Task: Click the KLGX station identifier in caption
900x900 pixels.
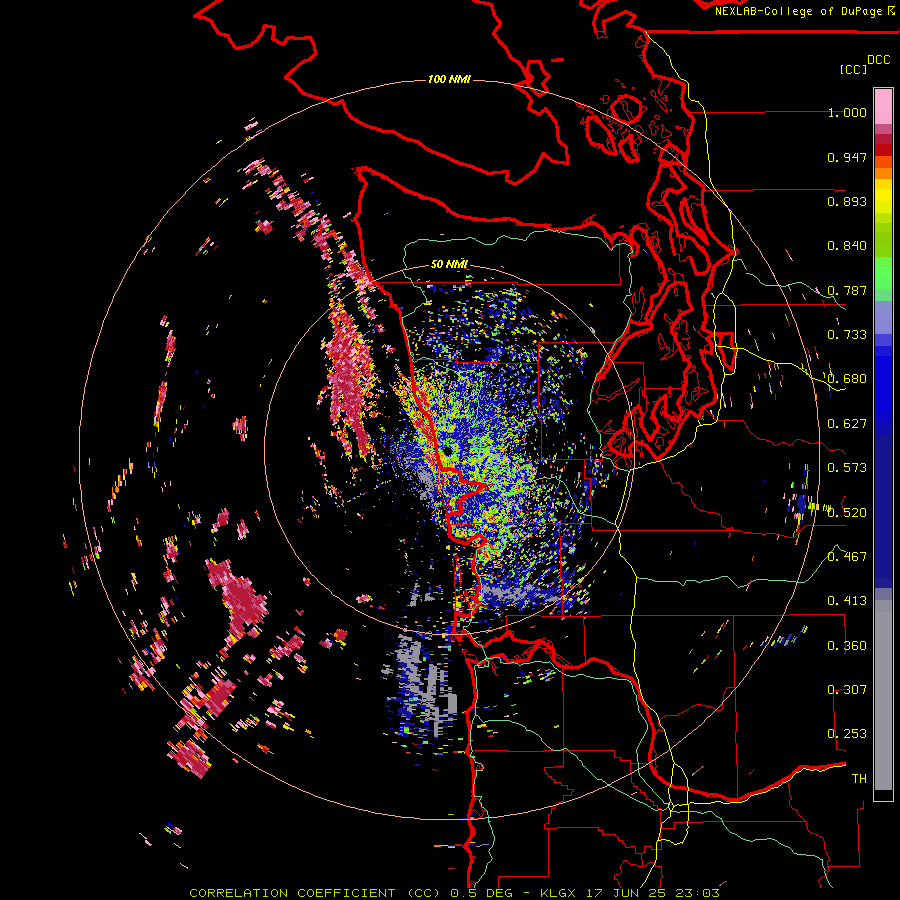Action: point(558,893)
